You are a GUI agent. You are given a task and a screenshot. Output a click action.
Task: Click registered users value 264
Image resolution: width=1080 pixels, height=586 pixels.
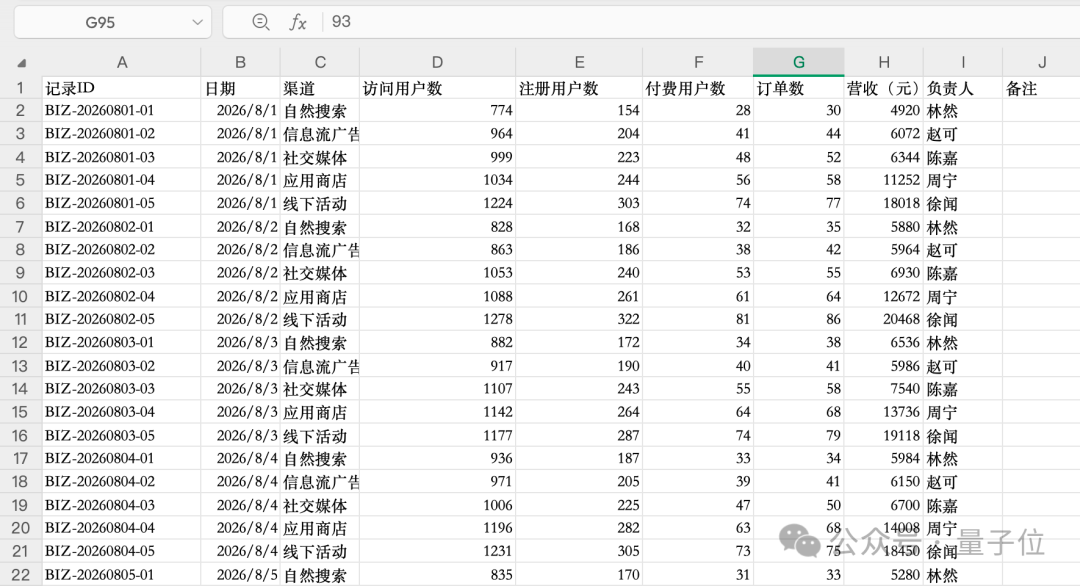tap(579, 412)
